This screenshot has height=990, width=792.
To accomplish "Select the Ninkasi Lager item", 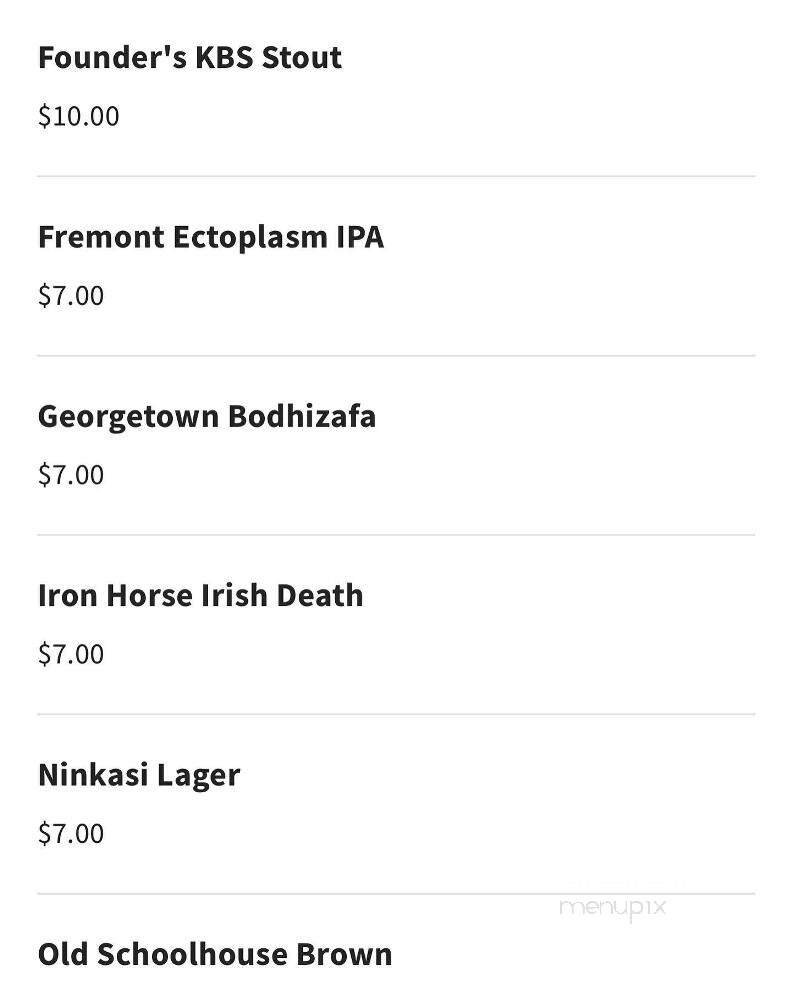I will pyautogui.click(x=139, y=775).
